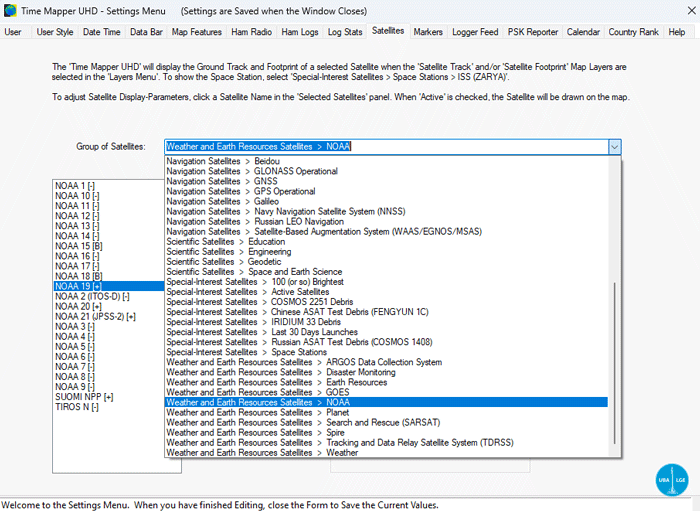This screenshot has width=700, height=511.
Task: Open the Data Bar tab
Action: click(146, 32)
